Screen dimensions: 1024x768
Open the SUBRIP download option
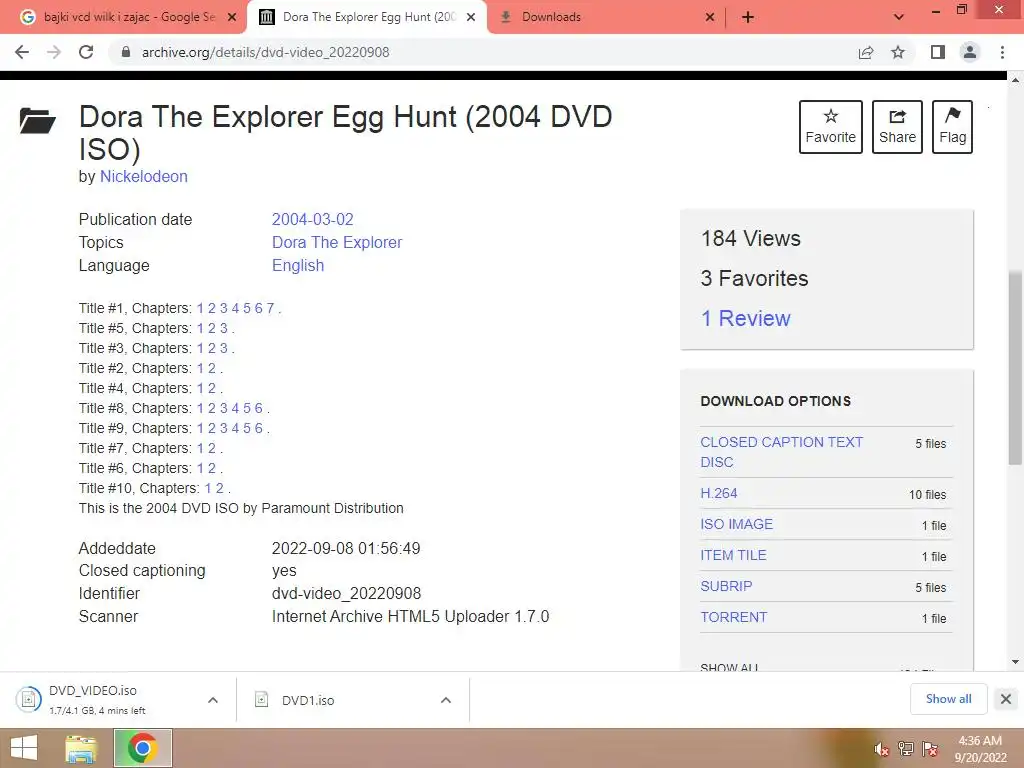coord(726,586)
